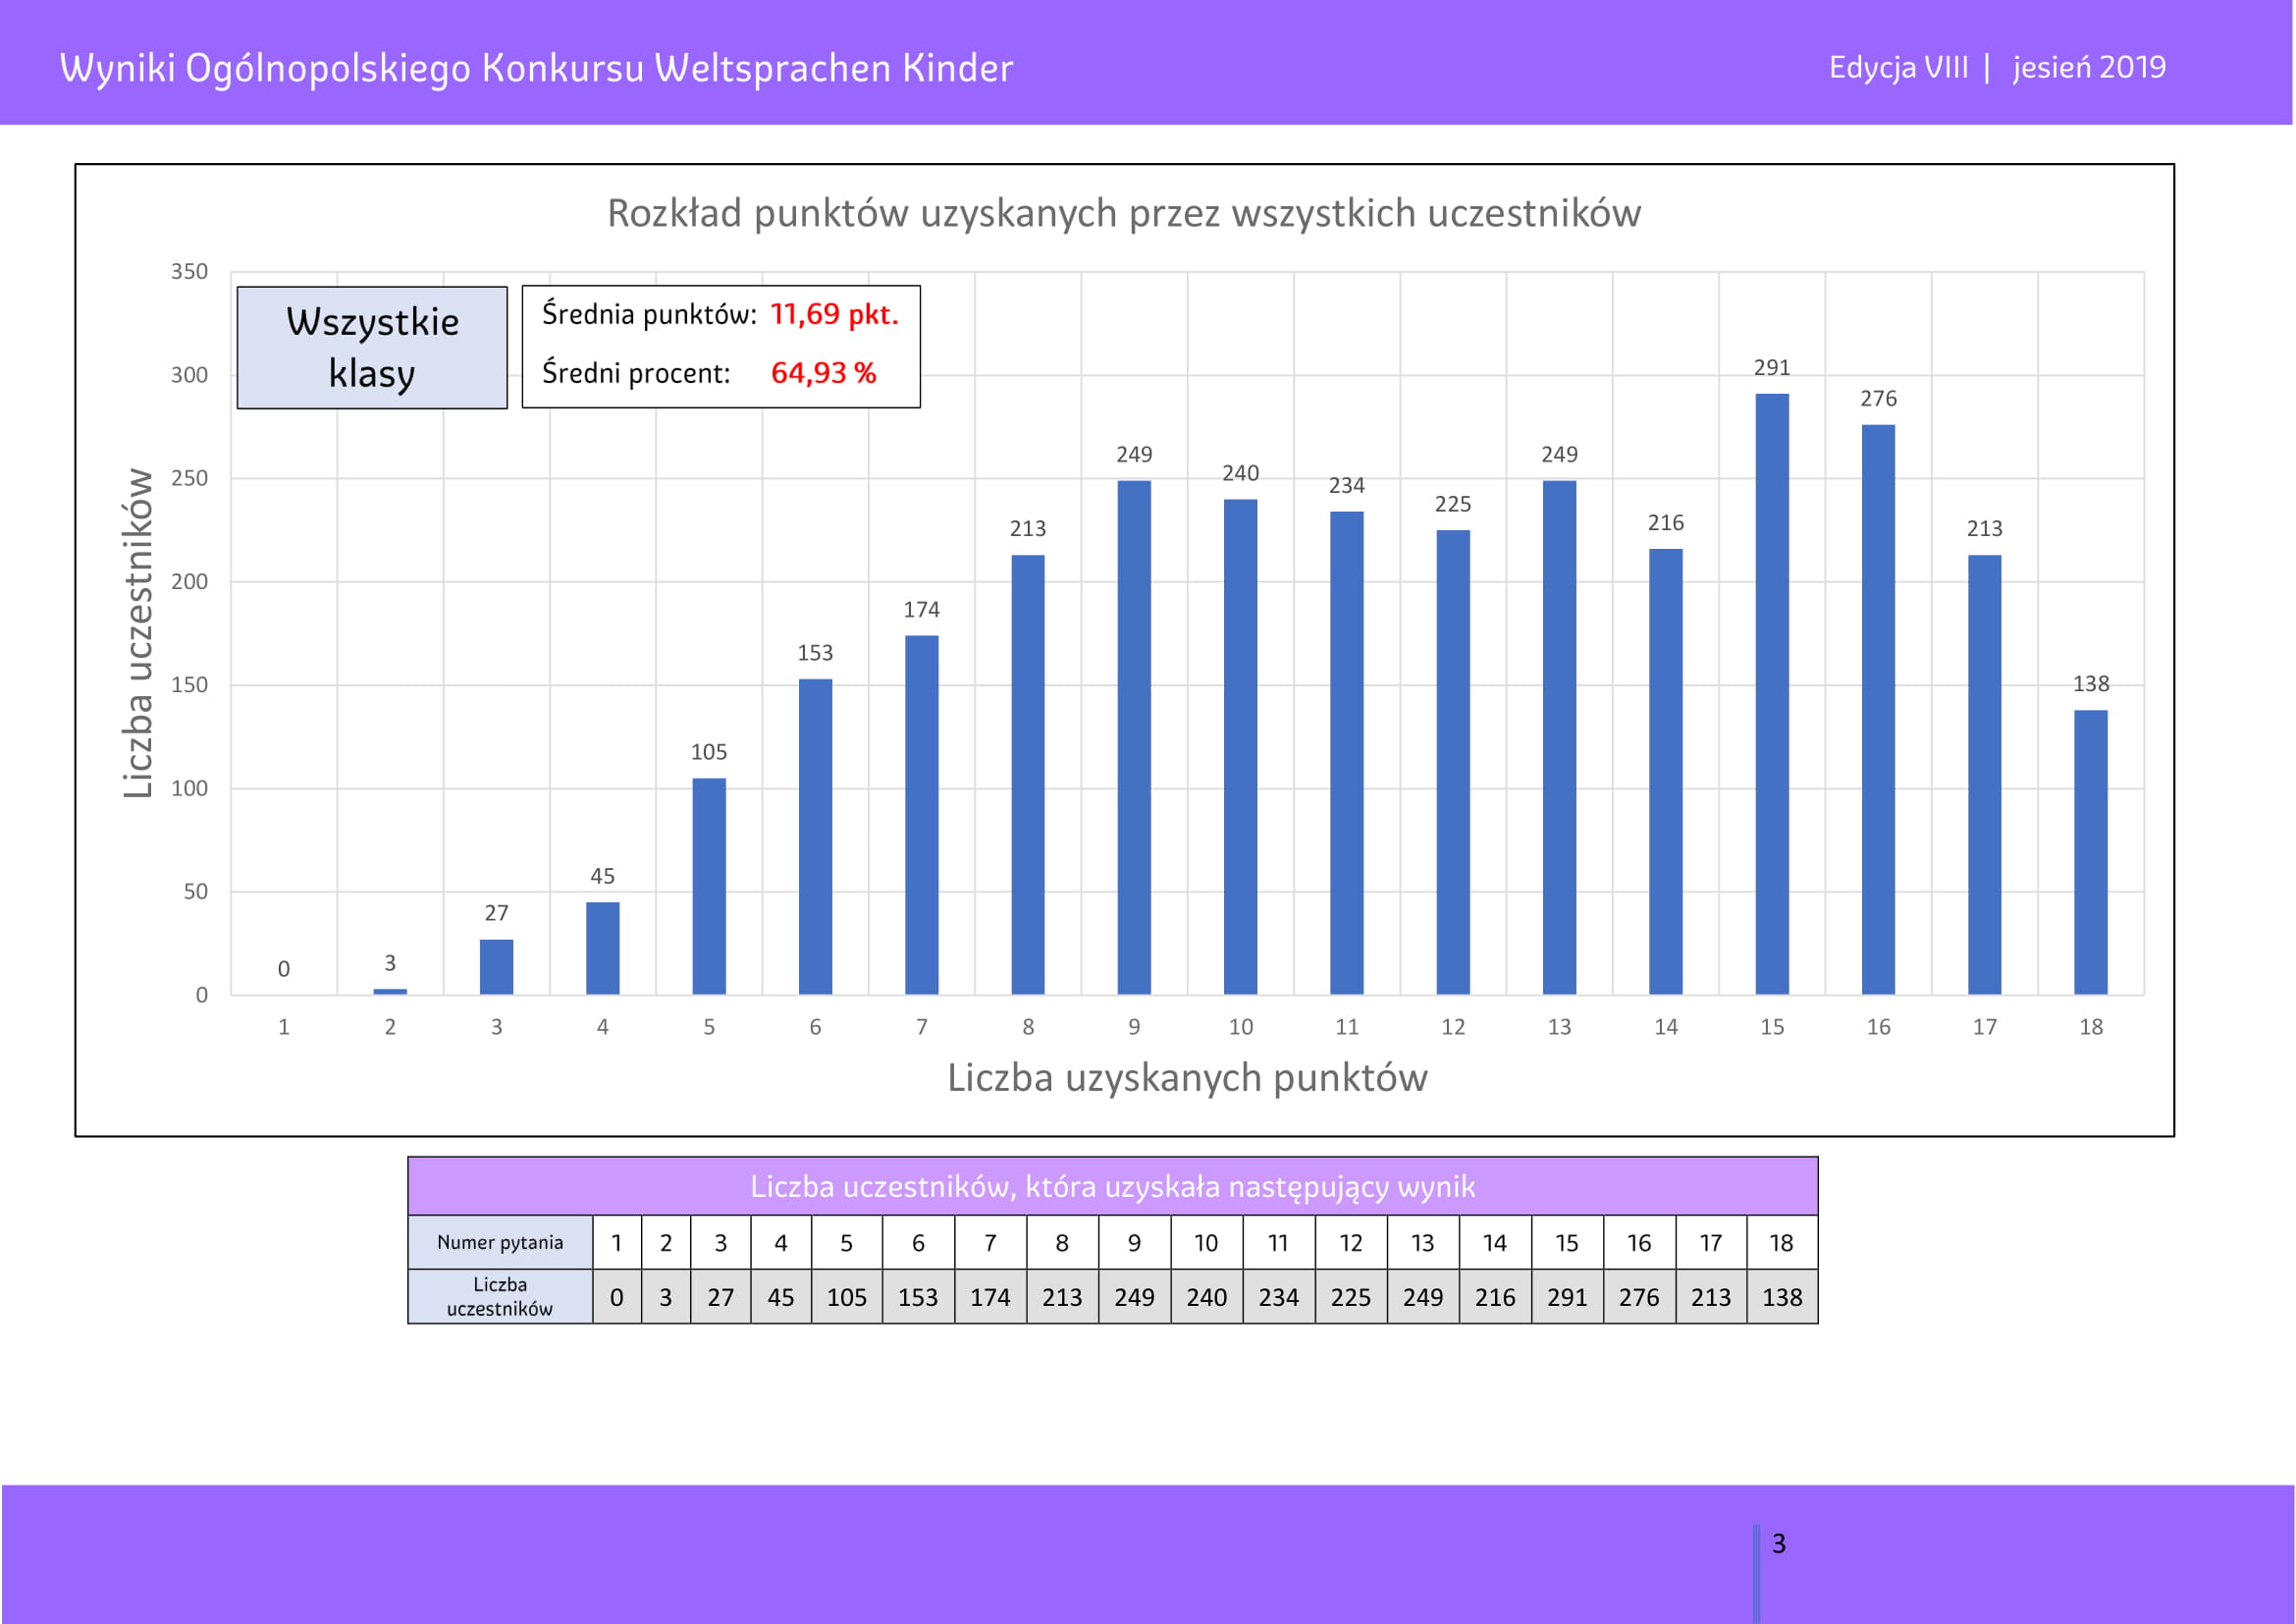Select the bar labeled 234
Image resolution: width=2296 pixels, height=1624 pixels.
pos(1347,753)
